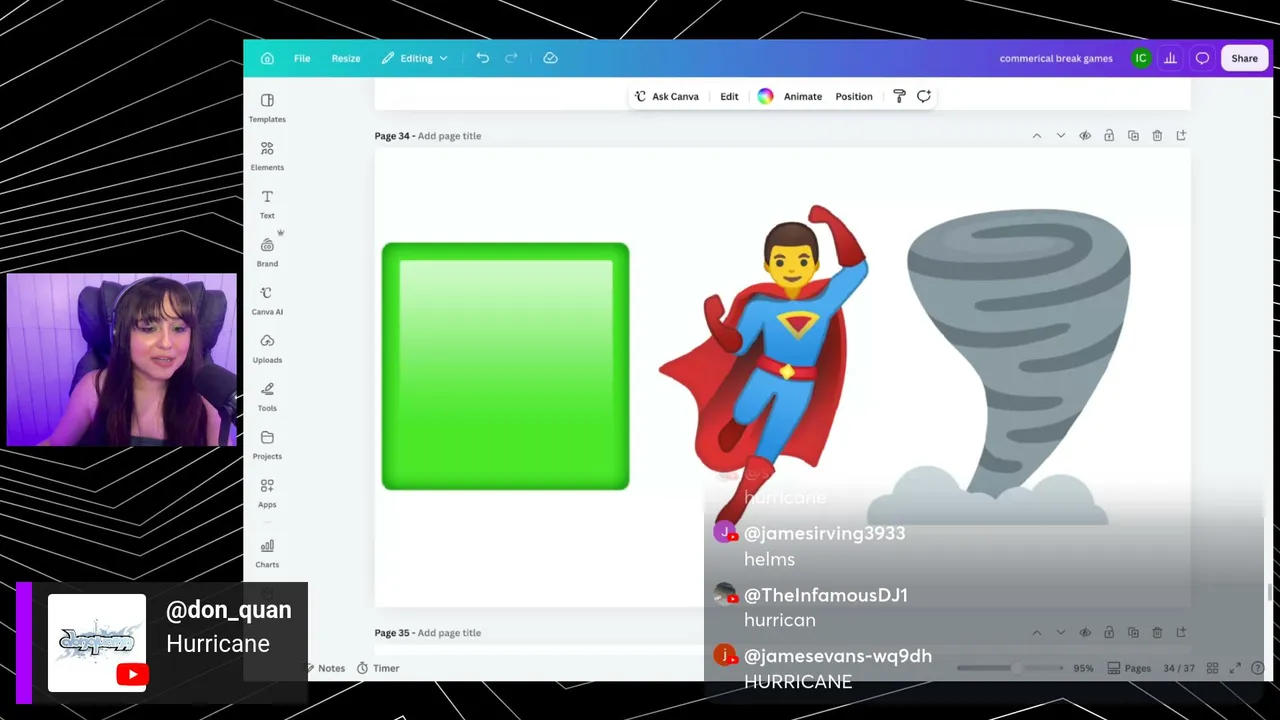The width and height of the screenshot is (1280, 720).
Task: Open the Templates panel
Action: 267,108
